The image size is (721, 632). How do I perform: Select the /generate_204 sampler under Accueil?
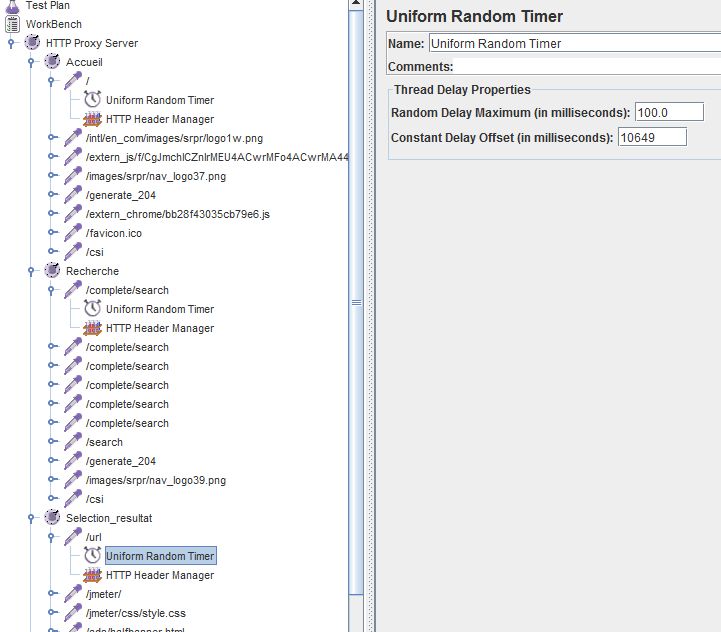pyautogui.click(x=121, y=195)
